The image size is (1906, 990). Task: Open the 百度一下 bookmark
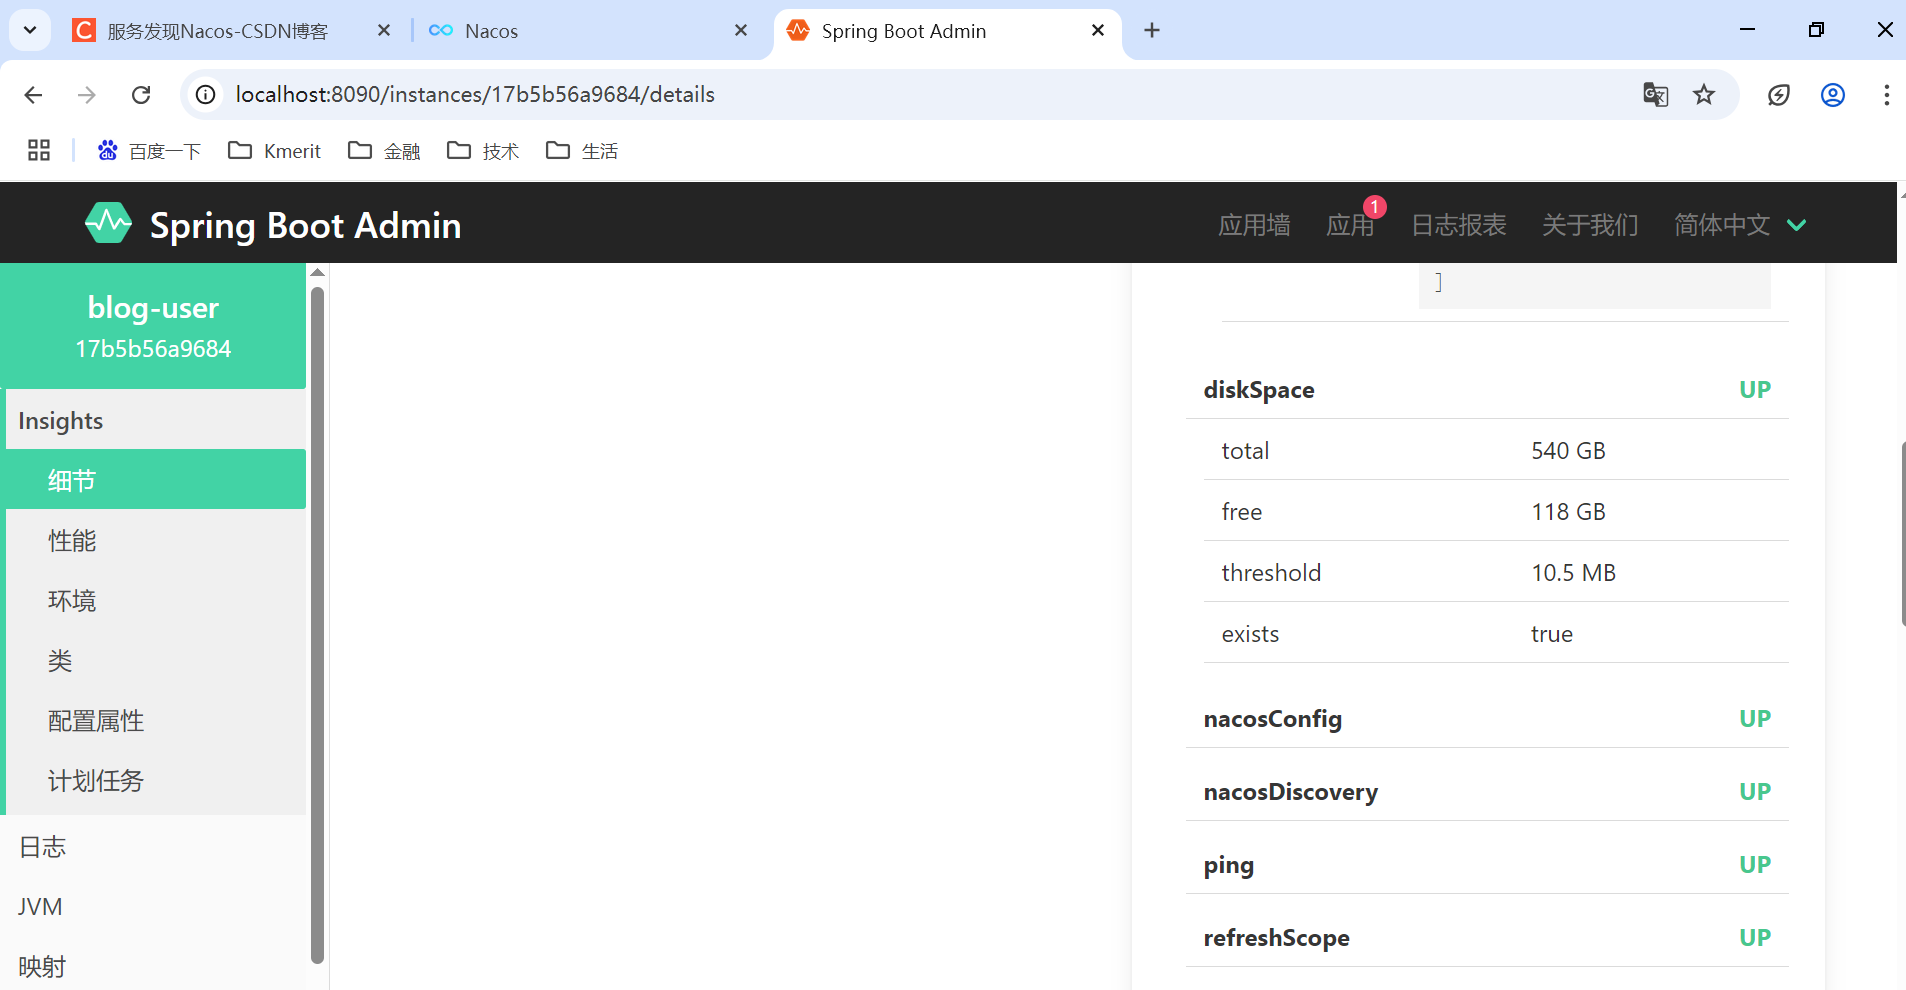149,151
